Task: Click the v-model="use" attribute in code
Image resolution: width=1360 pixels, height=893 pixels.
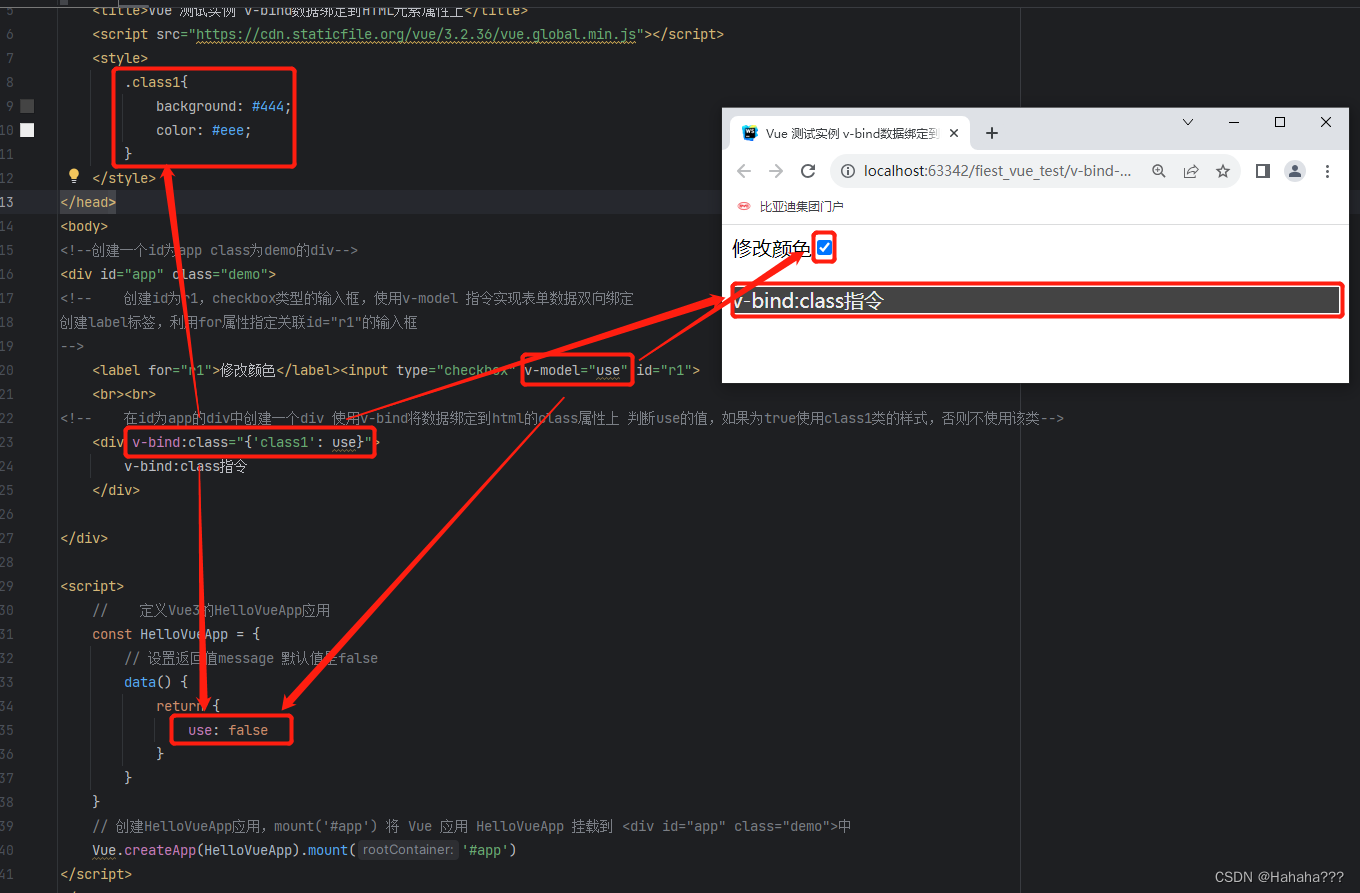Action: [x=576, y=370]
